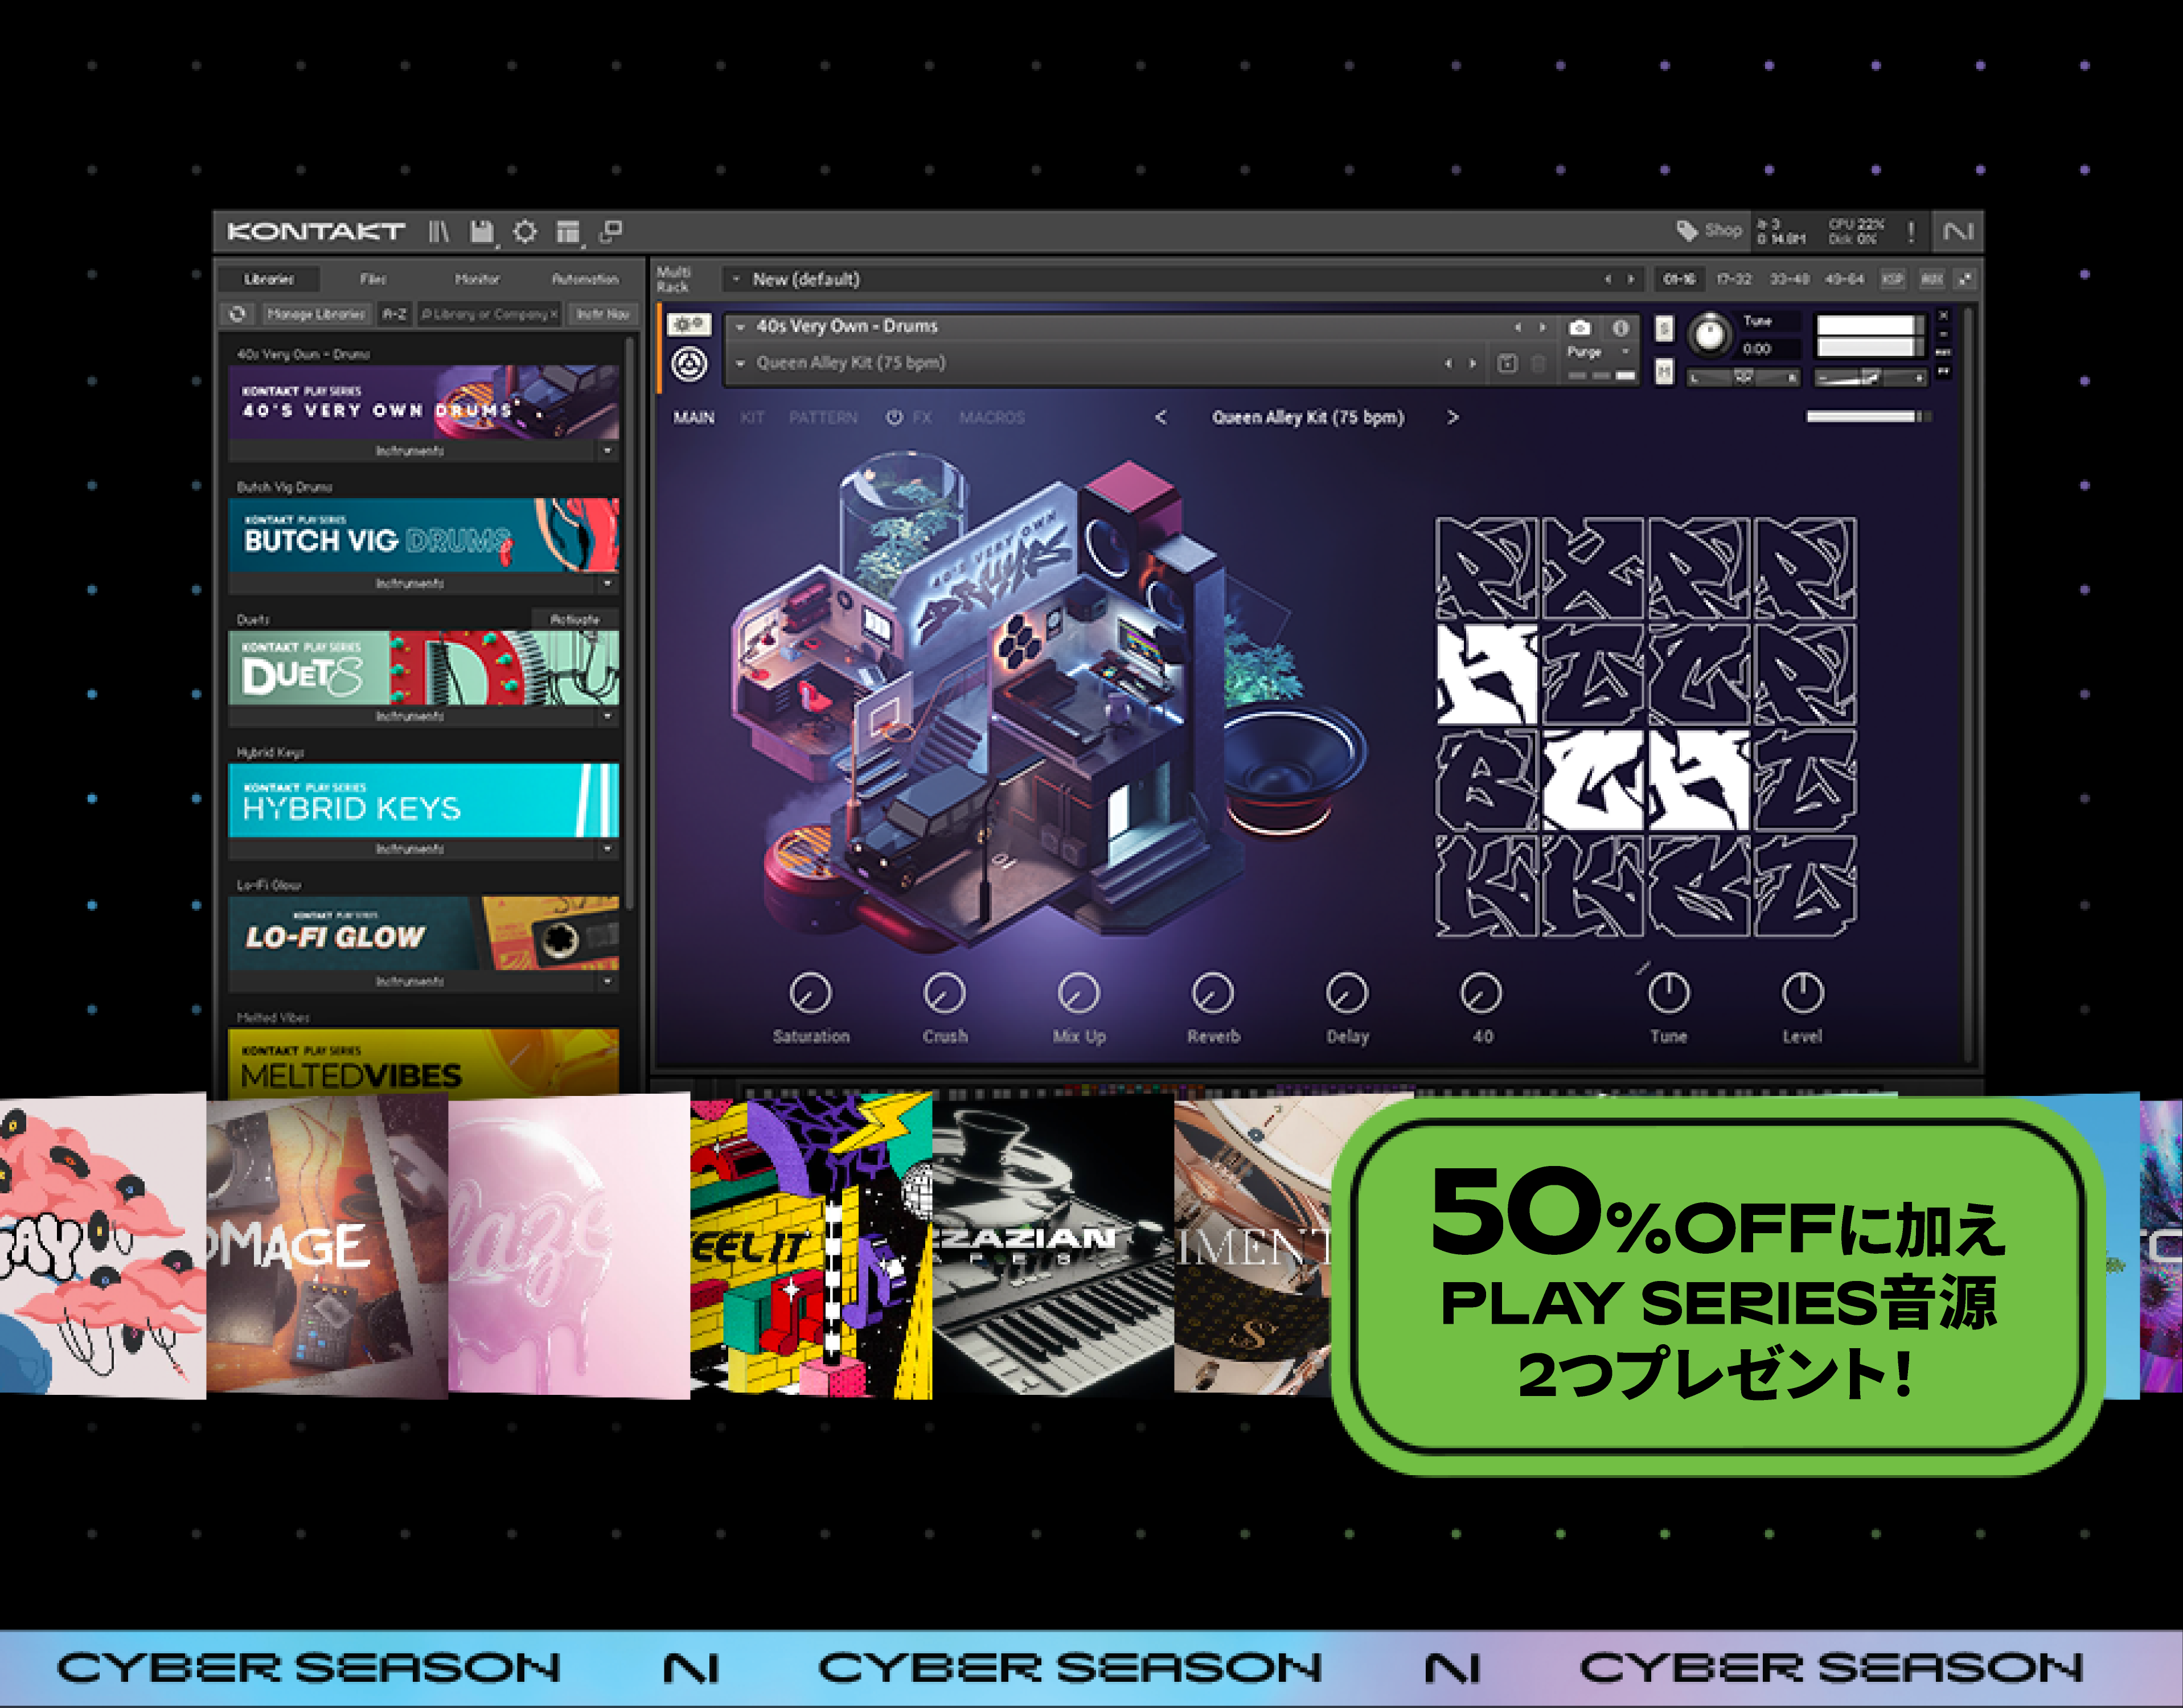Click the snapshot camera icon

tap(1579, 328)
